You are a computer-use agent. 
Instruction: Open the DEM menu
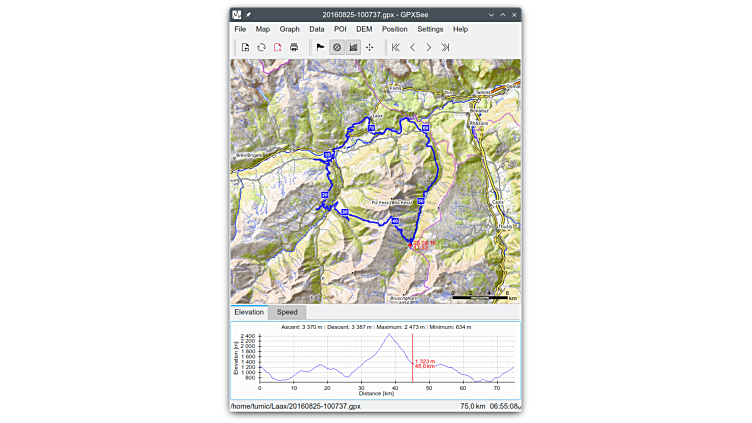[x=364, y=29]
